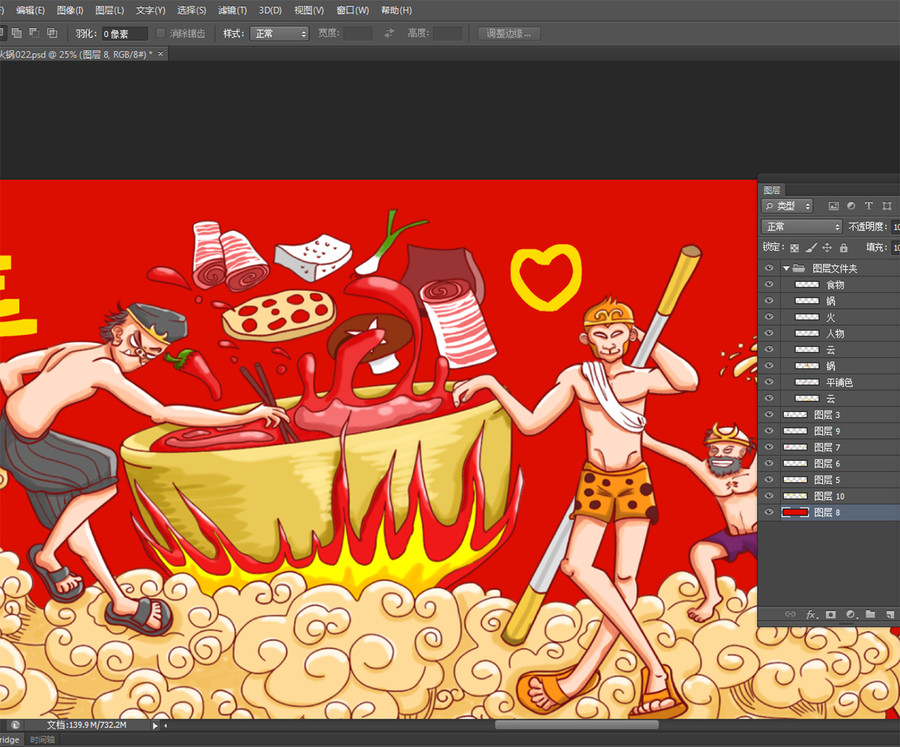The height and width of the screenshot is (747, 900).
Task: Click the round icon left of 文档 status
Action: pos(15,725)
